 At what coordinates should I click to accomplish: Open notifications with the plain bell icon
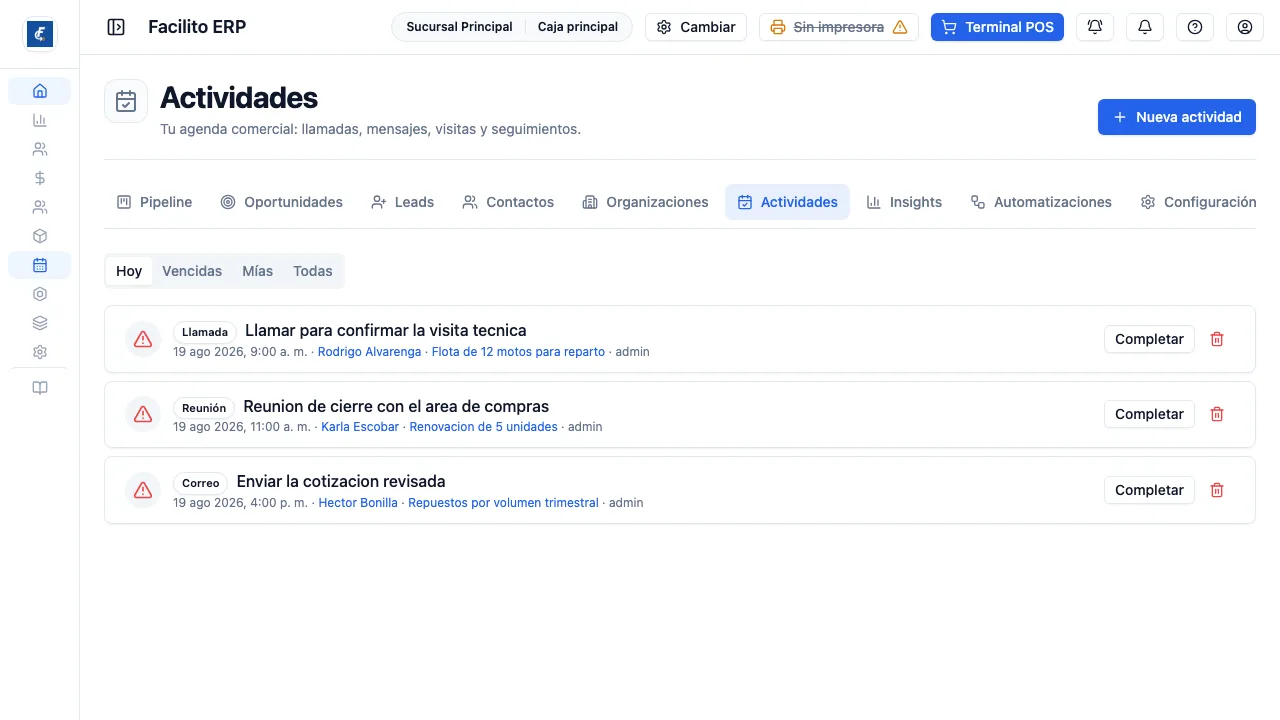point(1145,27)
